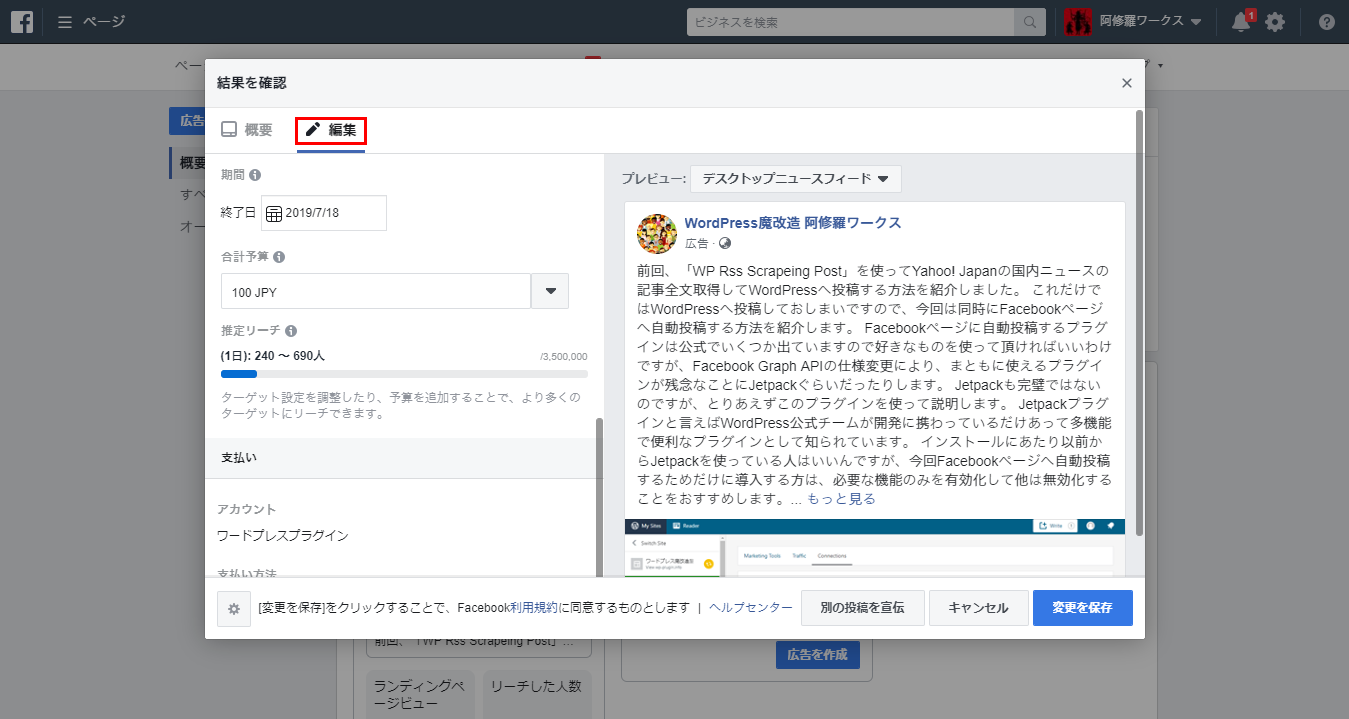Open the hamburger menu next to ページ
The width and height of the screenshot is (1349, 719).
[65, 22]
